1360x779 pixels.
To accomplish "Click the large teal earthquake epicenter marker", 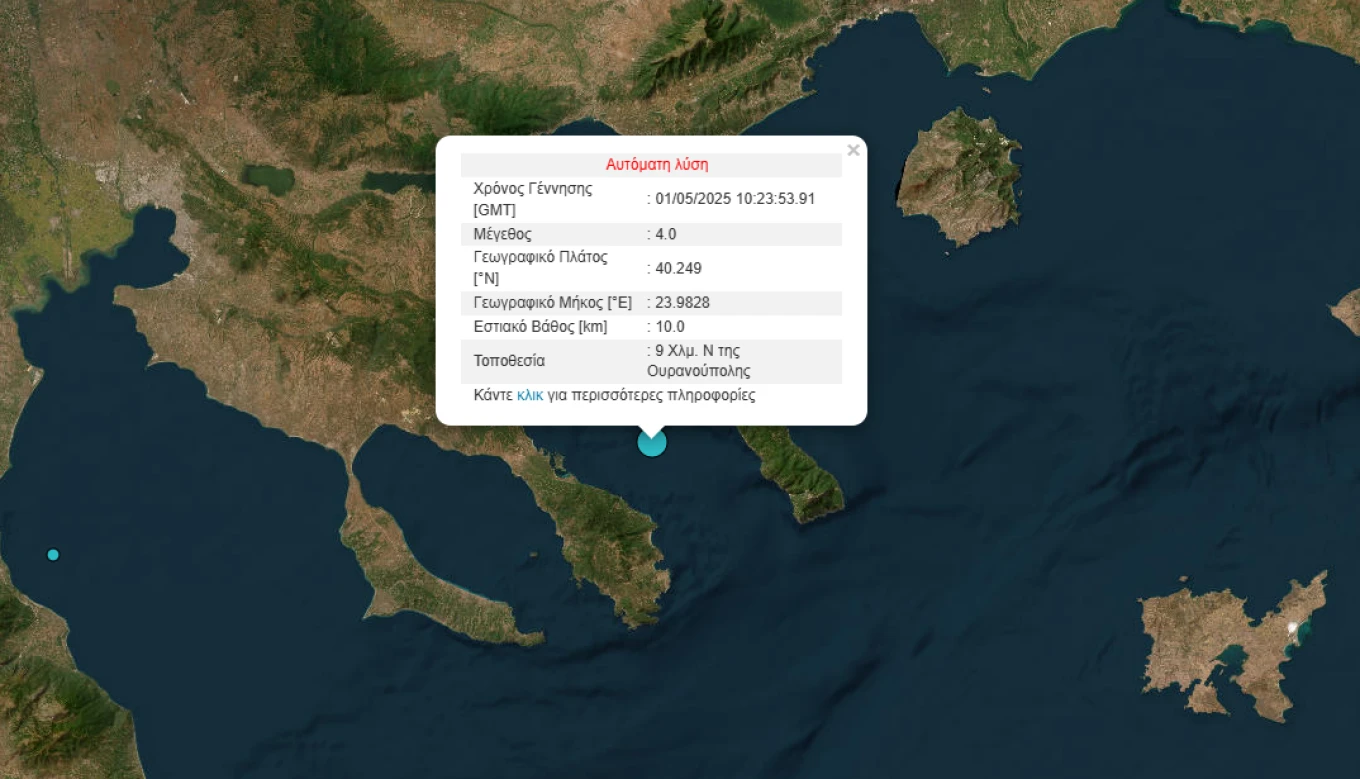I will 652,442.
